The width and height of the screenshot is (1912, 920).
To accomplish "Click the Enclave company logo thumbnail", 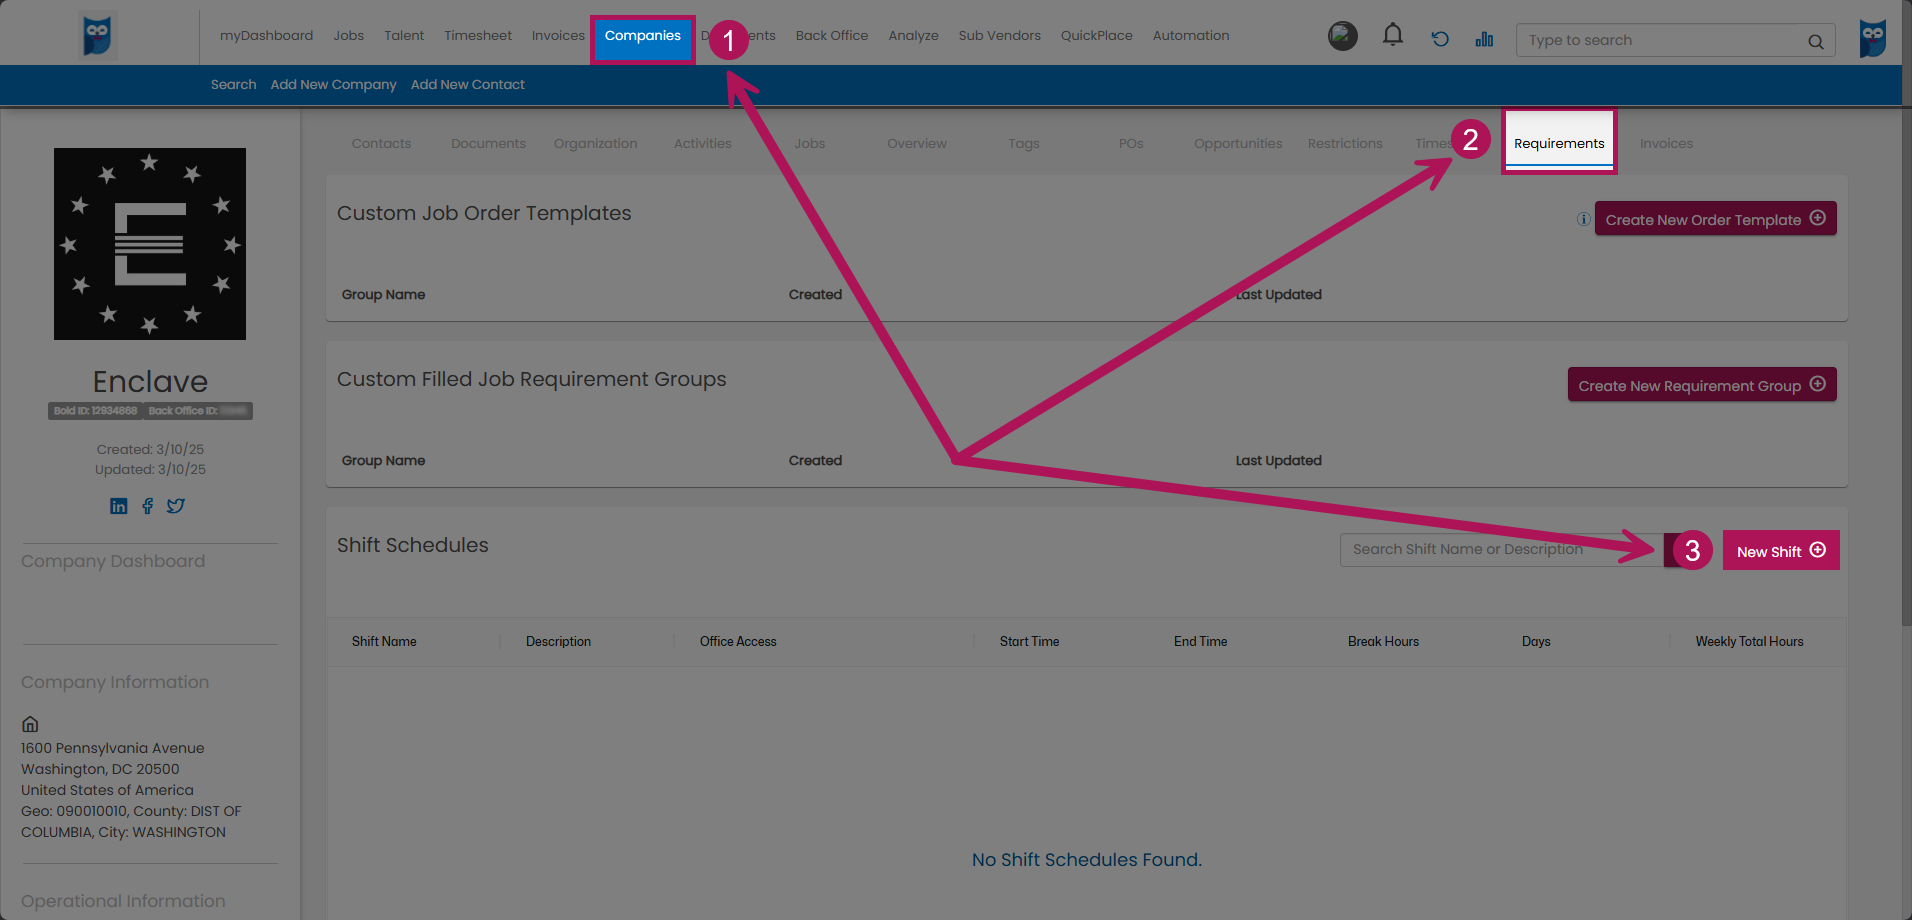I will click(150, 244).
